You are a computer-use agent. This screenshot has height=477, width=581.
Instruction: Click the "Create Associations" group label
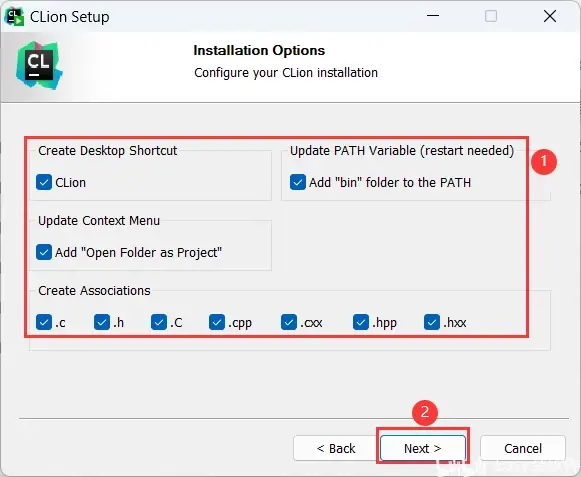click(94, 291)
